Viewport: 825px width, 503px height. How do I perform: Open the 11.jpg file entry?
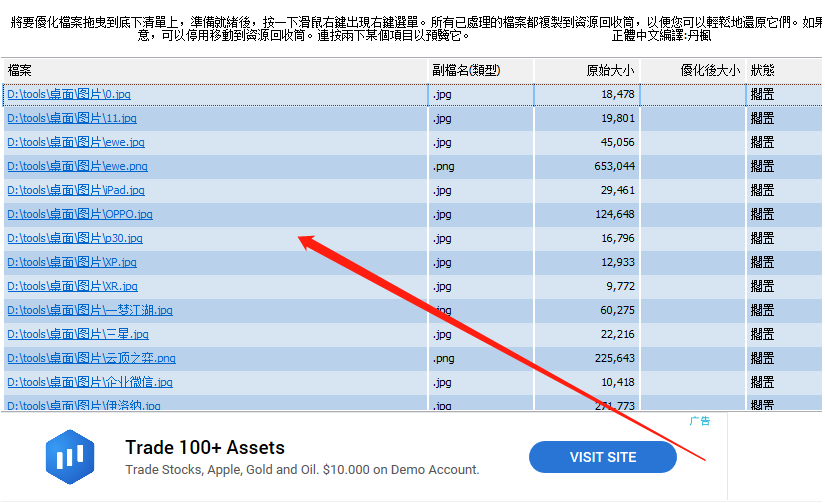click(x=71, y=119)
